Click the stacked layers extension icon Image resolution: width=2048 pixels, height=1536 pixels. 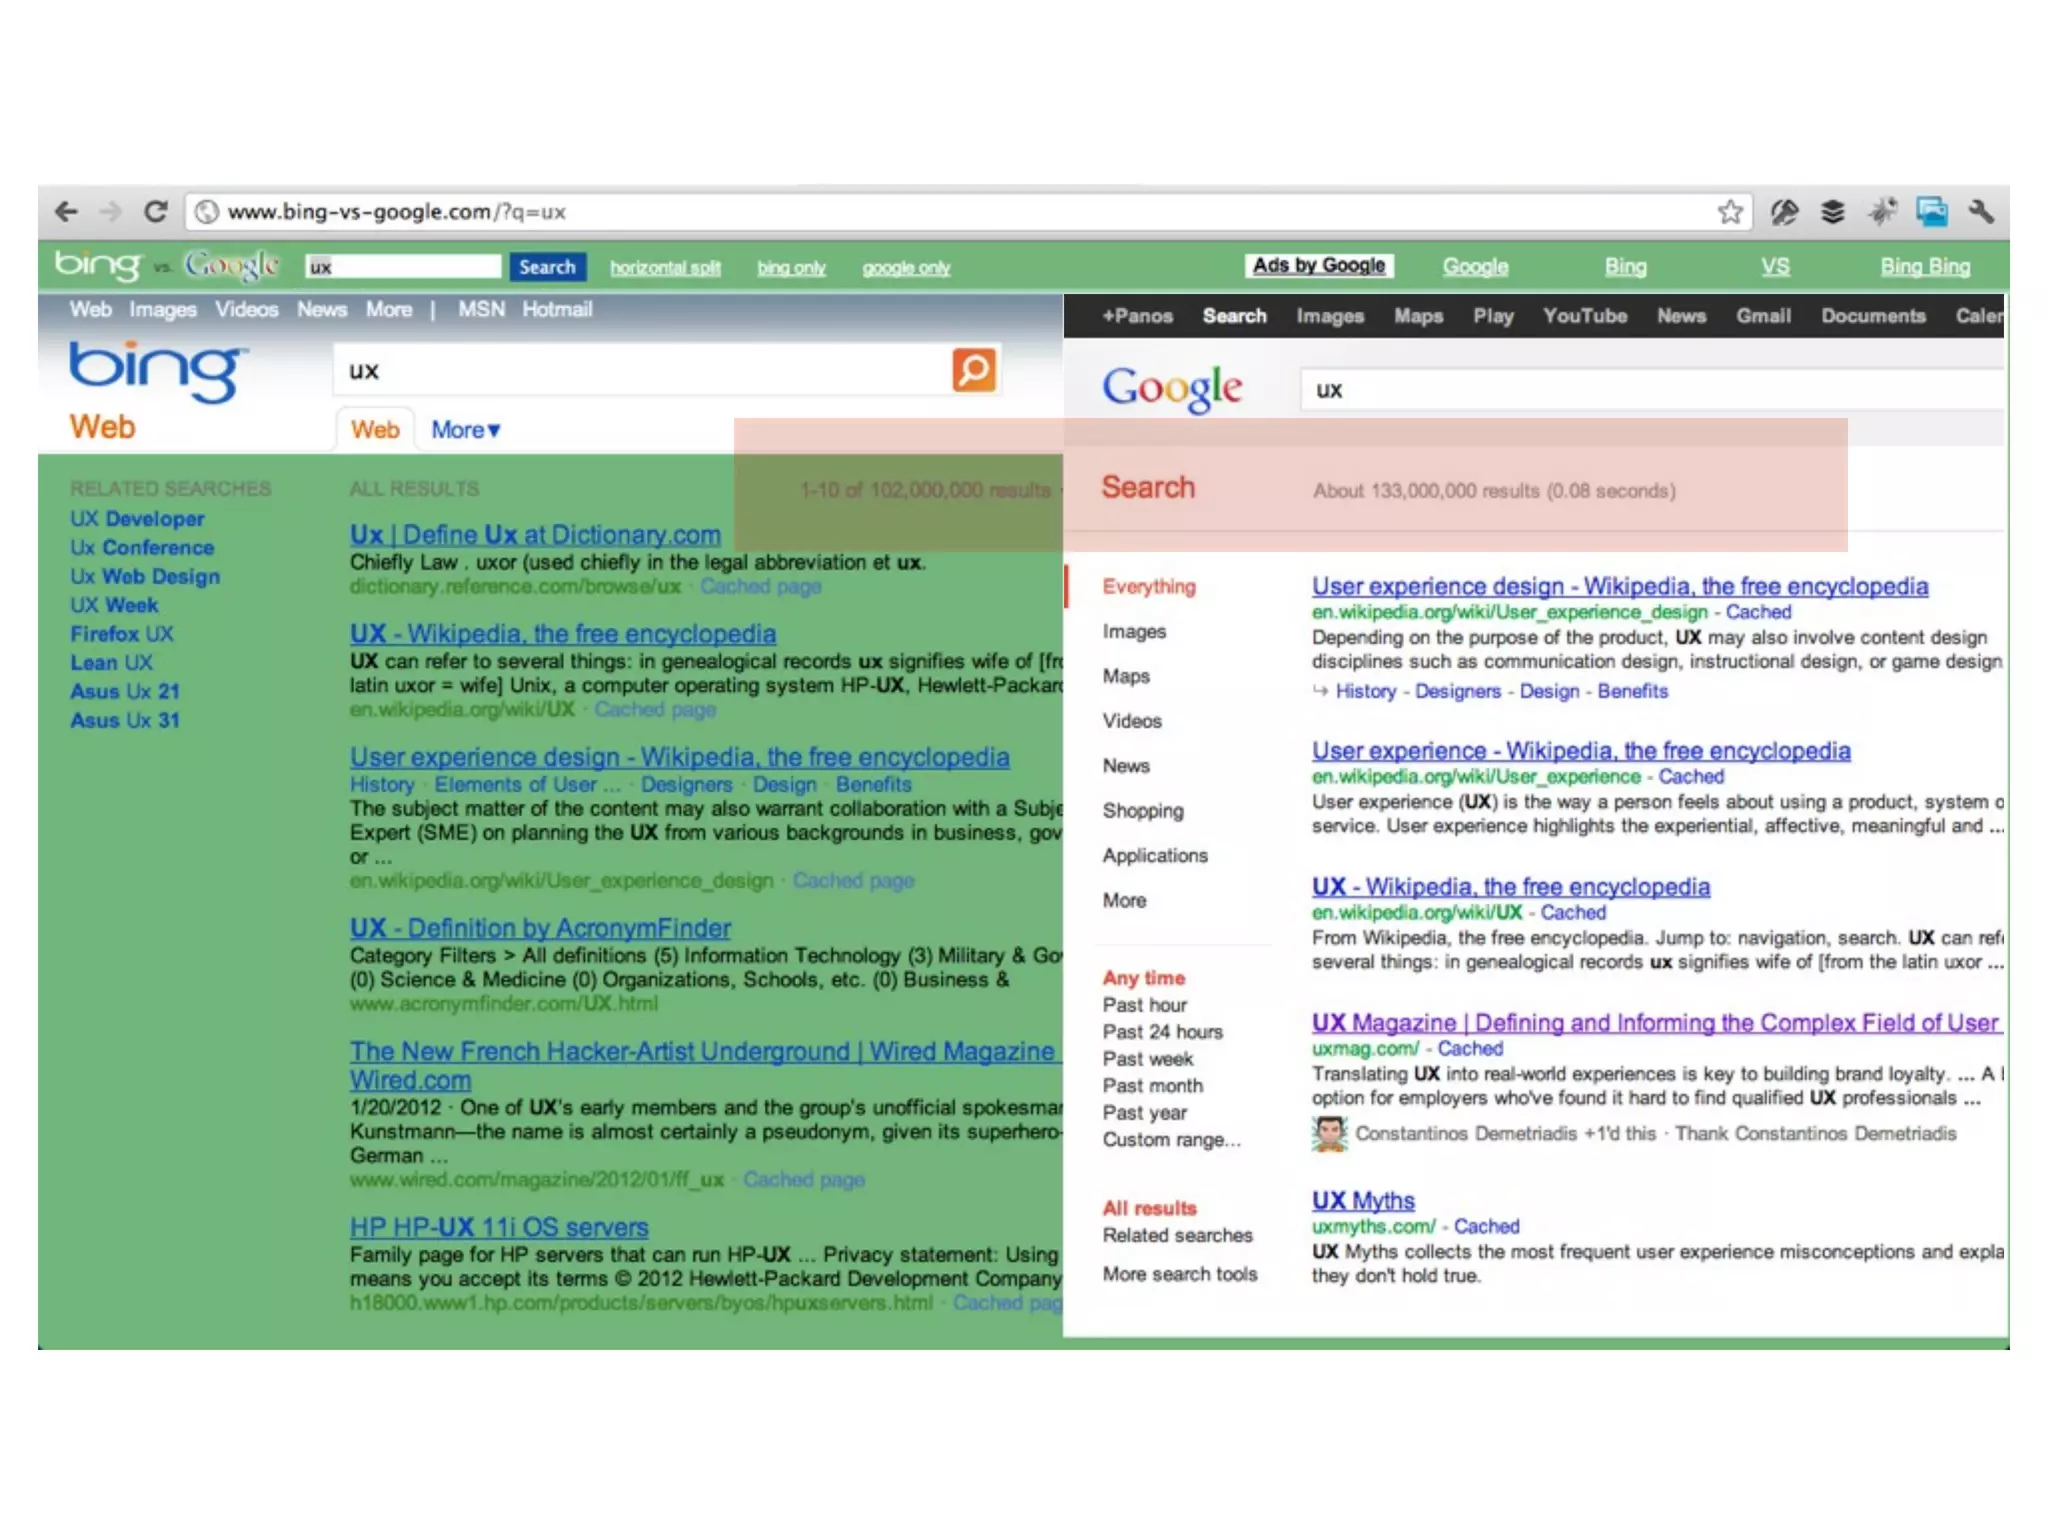[1832, 212]
